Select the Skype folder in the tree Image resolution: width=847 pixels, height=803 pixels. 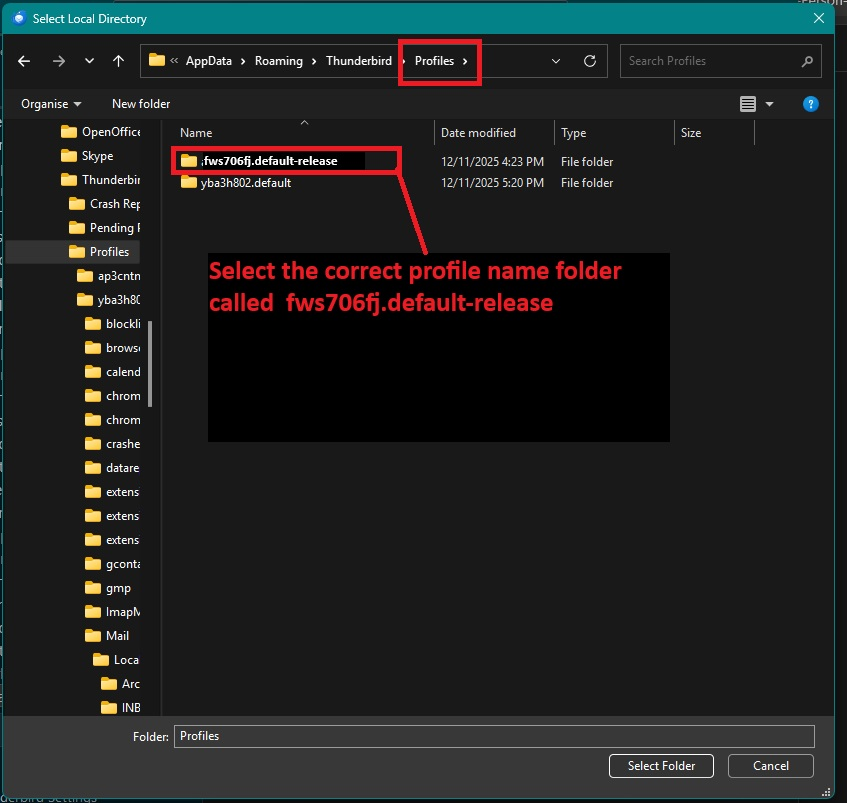[x=97, y=156]
